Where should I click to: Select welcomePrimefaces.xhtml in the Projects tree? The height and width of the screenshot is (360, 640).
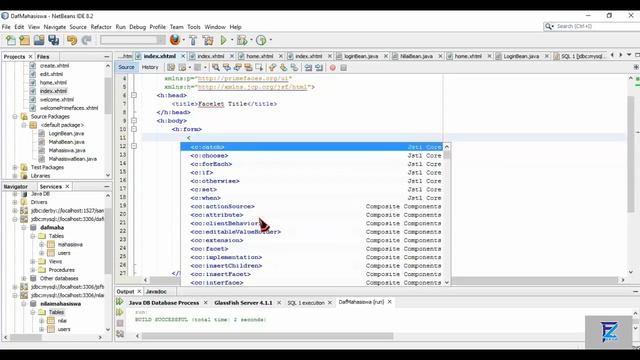[x=69, y=108]
